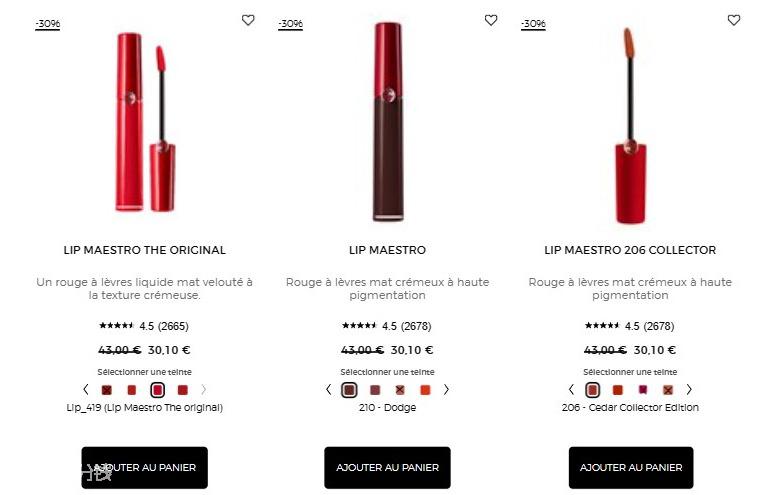Select the selected 210 Dodge brown swatch
778x495 pixels.
click(x=349, y=390)
